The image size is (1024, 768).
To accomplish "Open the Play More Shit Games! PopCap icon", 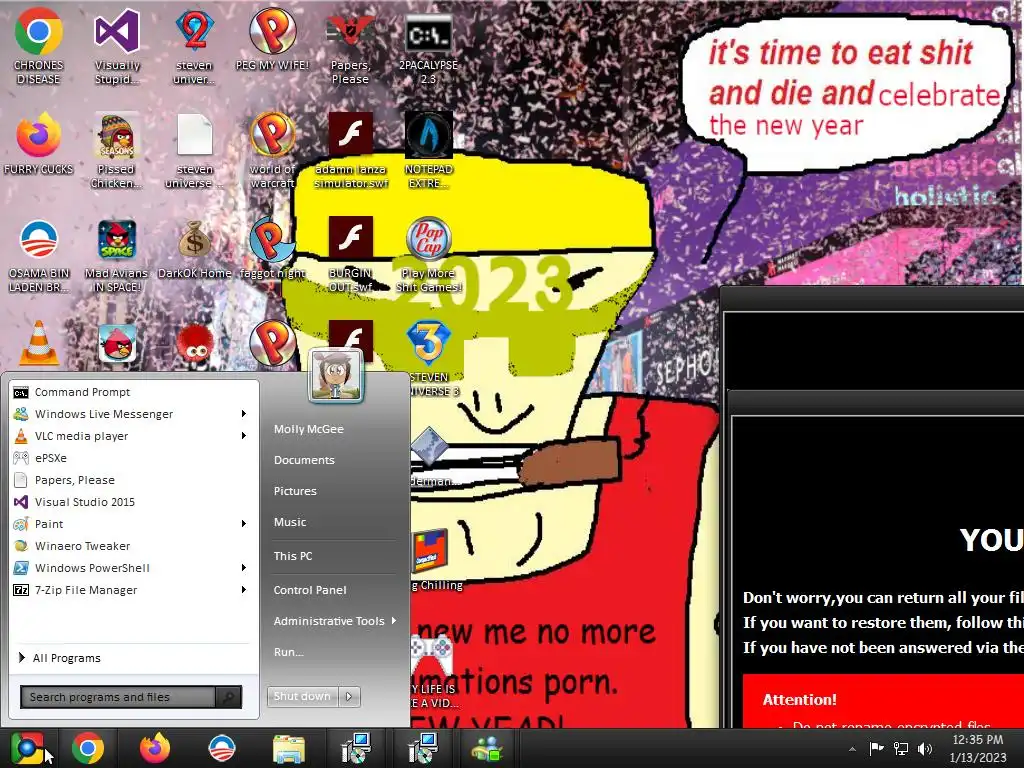I will [x=428, y=255].
